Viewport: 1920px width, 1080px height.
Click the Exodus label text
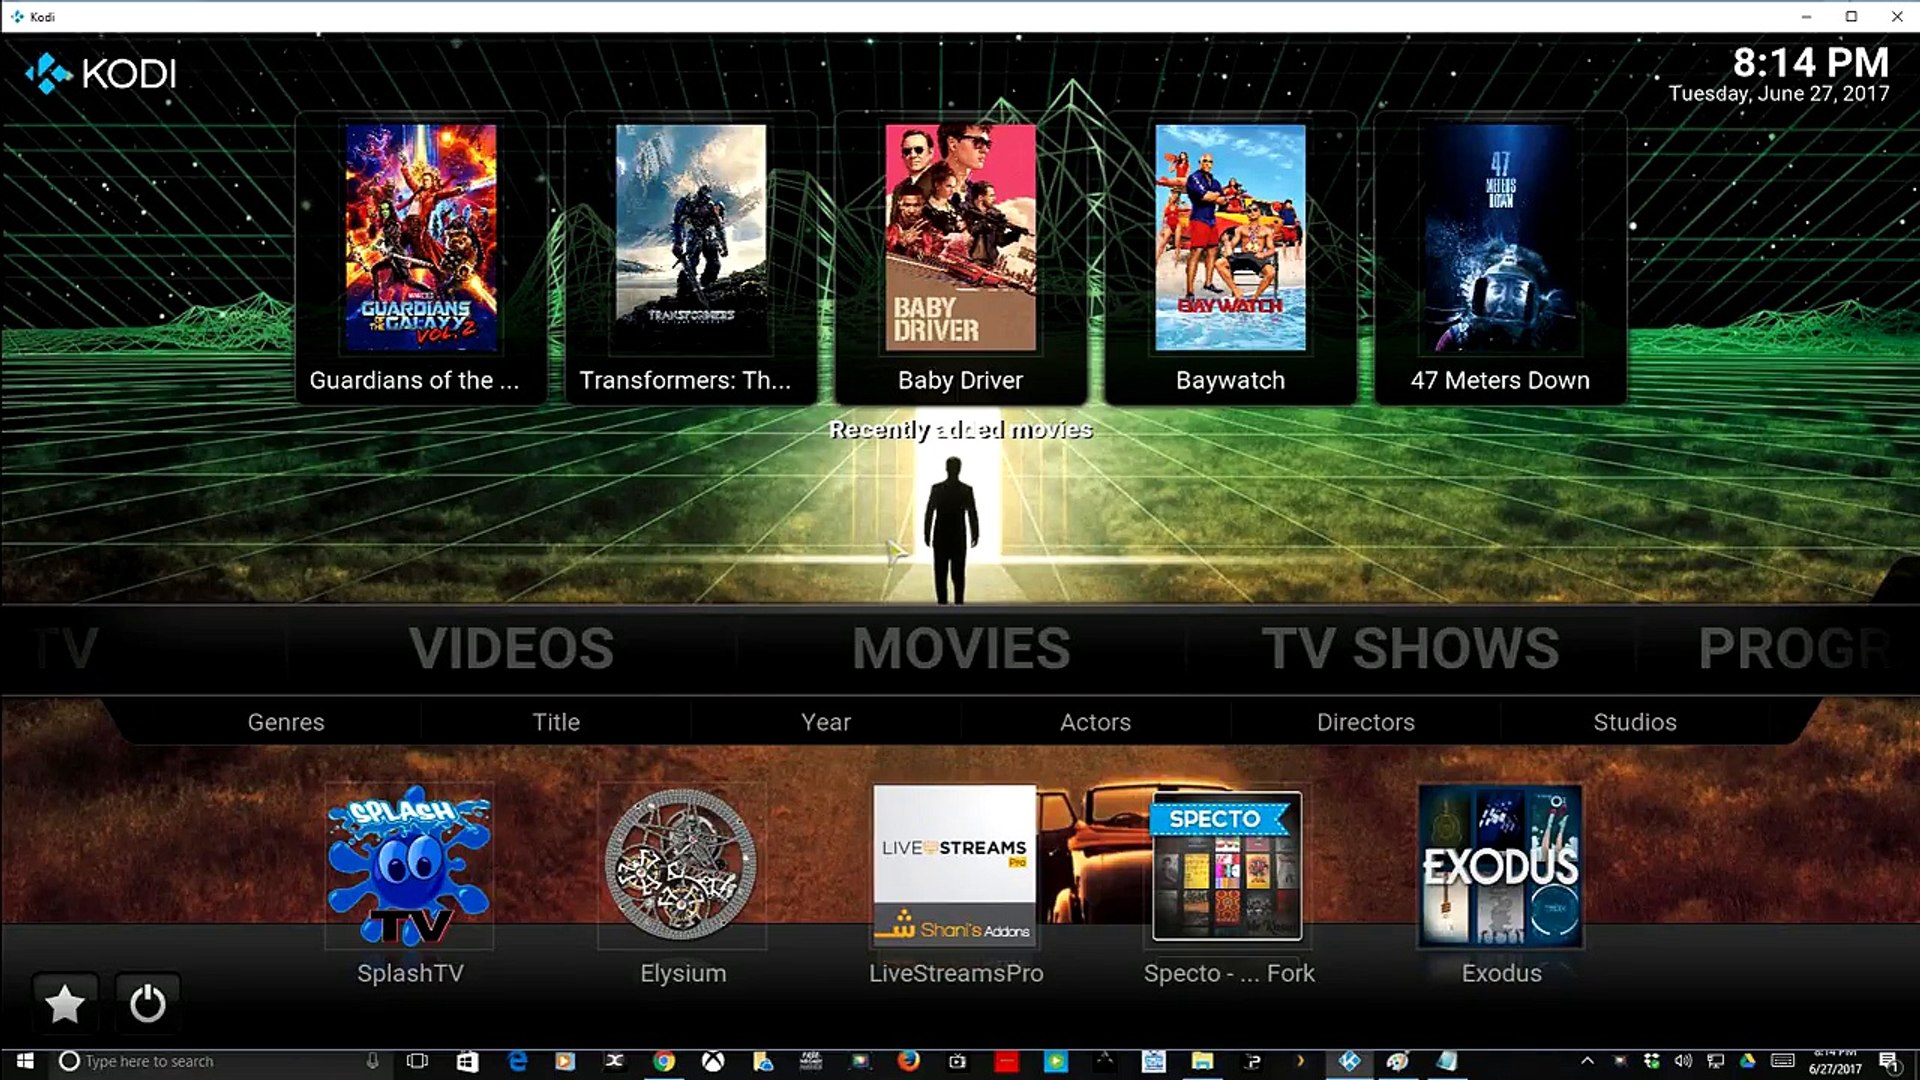(x=1501, y=973)
